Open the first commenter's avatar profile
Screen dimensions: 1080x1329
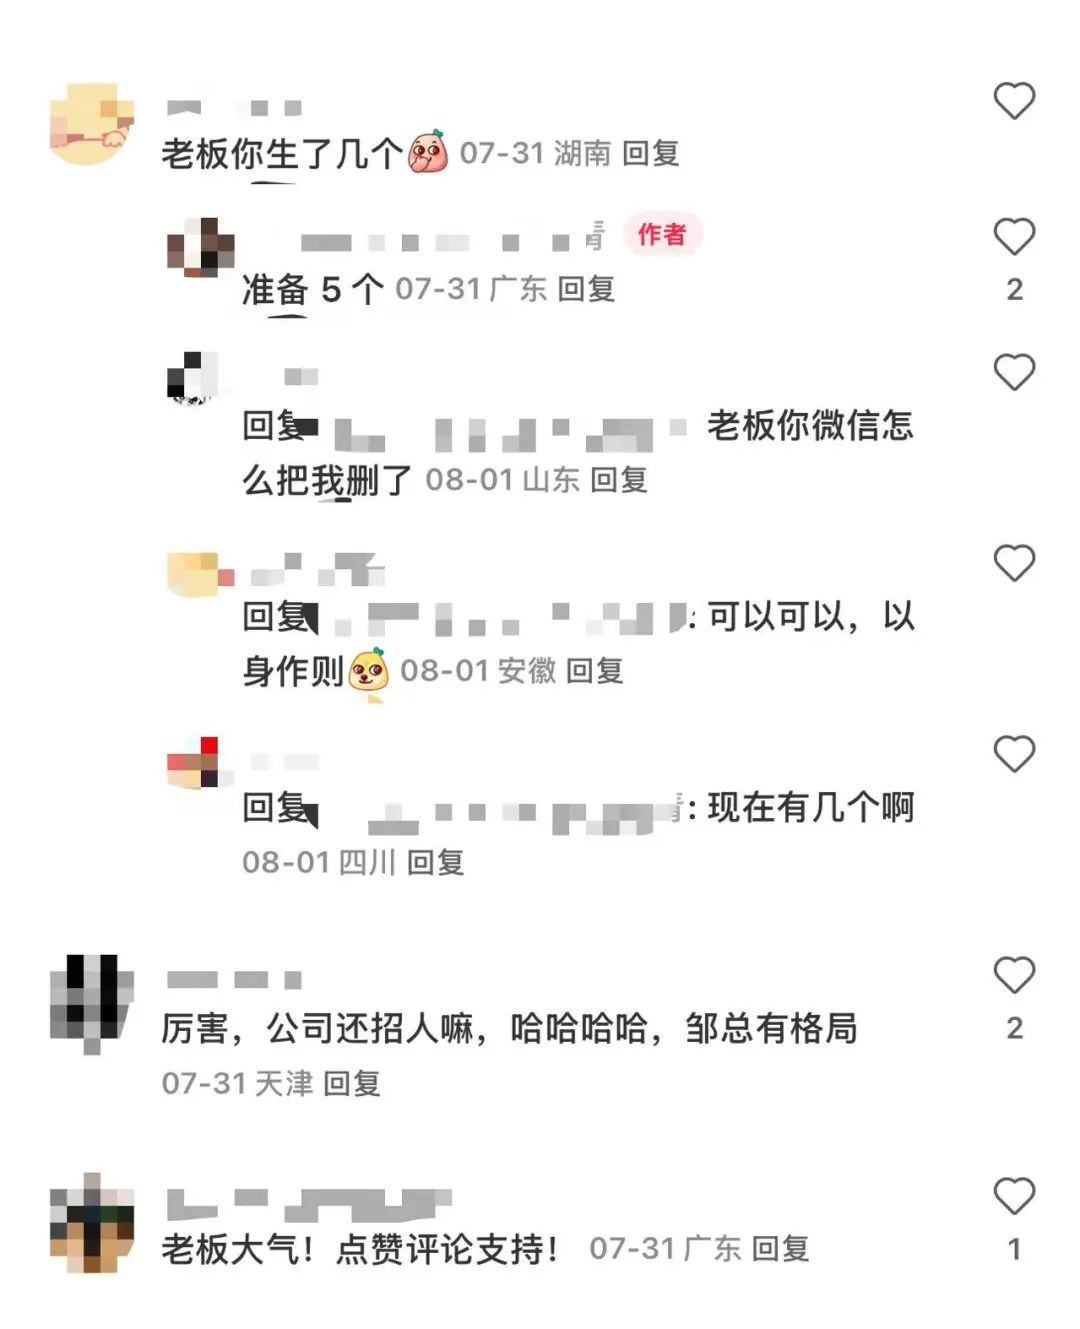click(92, 125)
